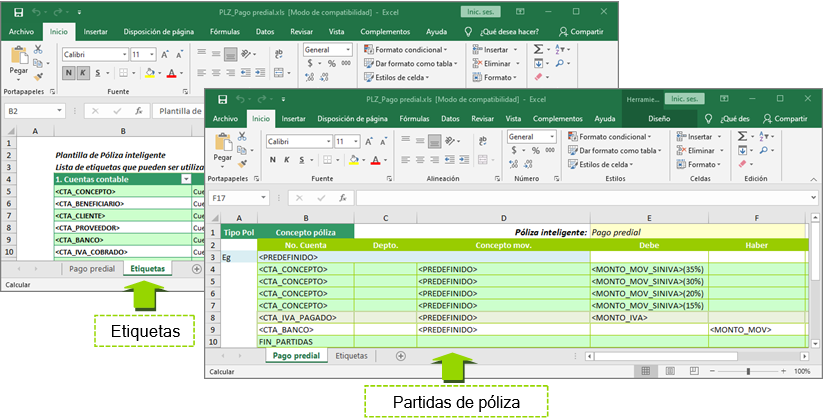Click Estilos de celda in back window
The width and height of the screenshot is (824, 419).
click(397, 77)
